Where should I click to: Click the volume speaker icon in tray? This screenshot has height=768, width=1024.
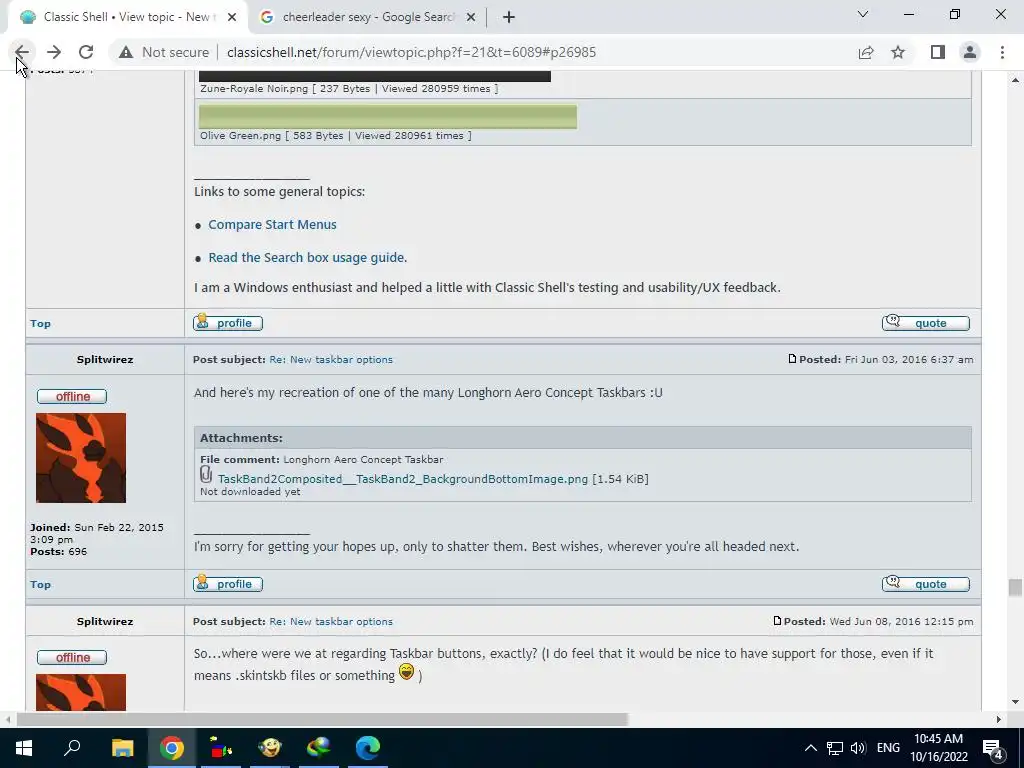(858, 748)
